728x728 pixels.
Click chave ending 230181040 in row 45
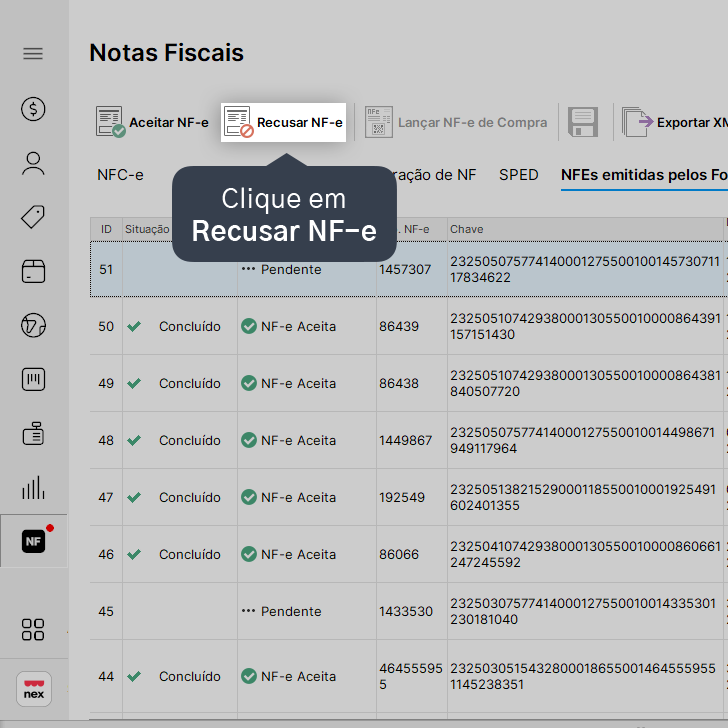point(583,611)
